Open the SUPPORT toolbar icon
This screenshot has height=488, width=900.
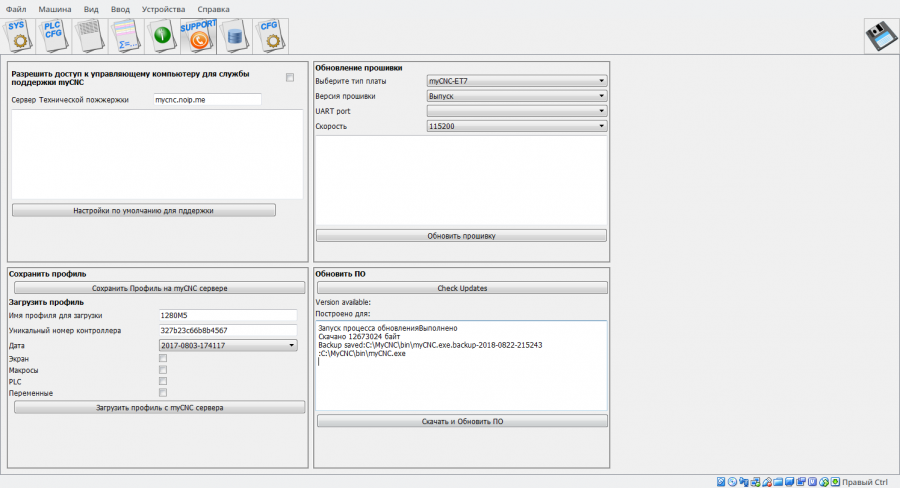tap(198, 36)
